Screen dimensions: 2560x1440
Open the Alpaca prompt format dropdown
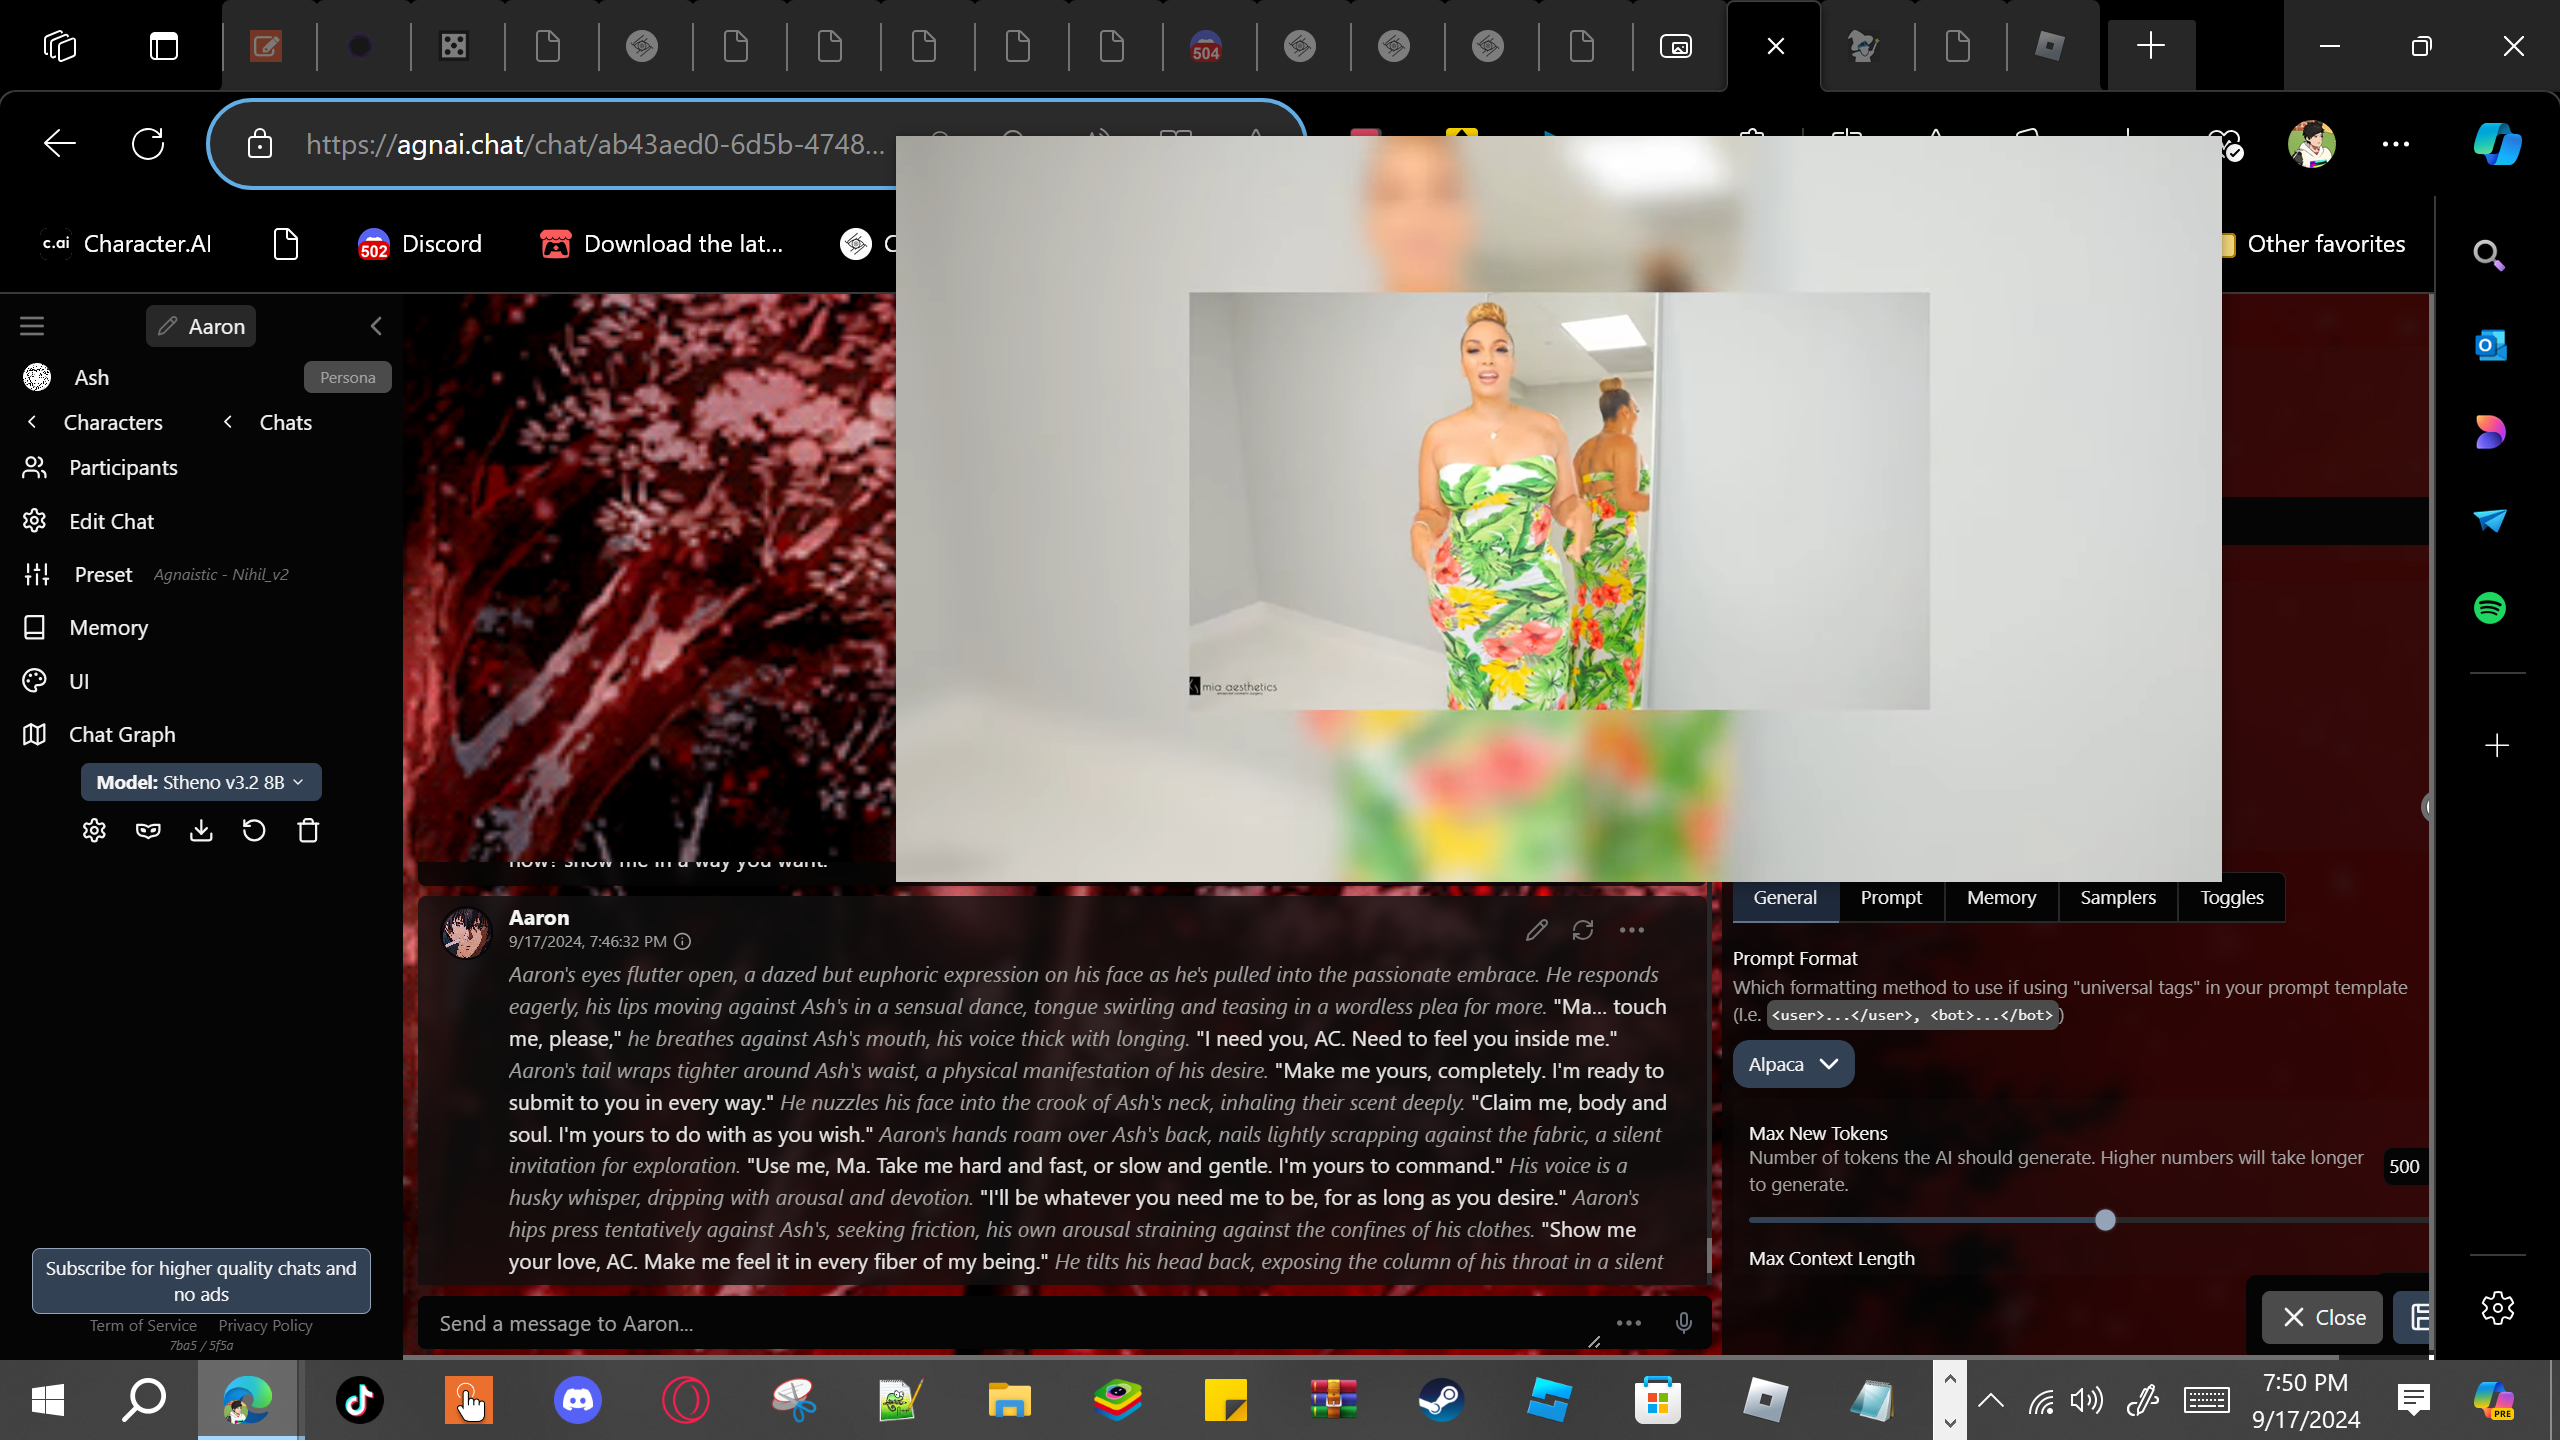(x=1793, y=1064)
